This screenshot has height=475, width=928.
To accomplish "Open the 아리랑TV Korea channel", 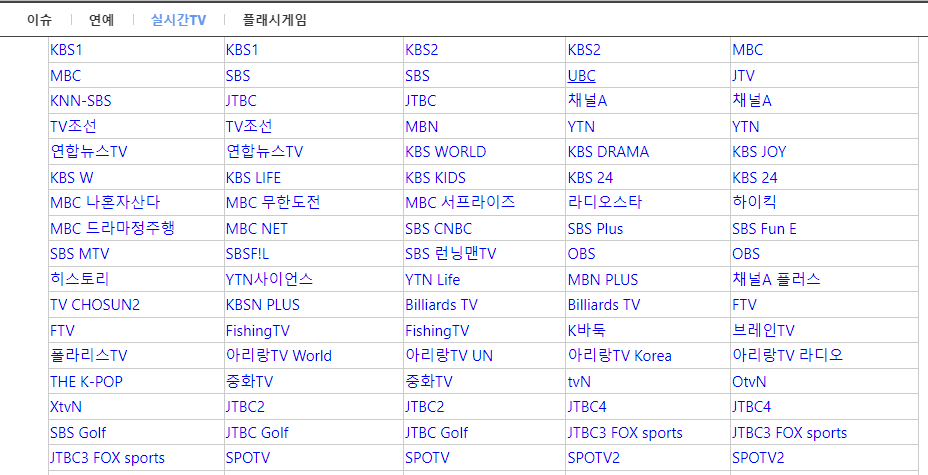I will [x=619, y=356].
